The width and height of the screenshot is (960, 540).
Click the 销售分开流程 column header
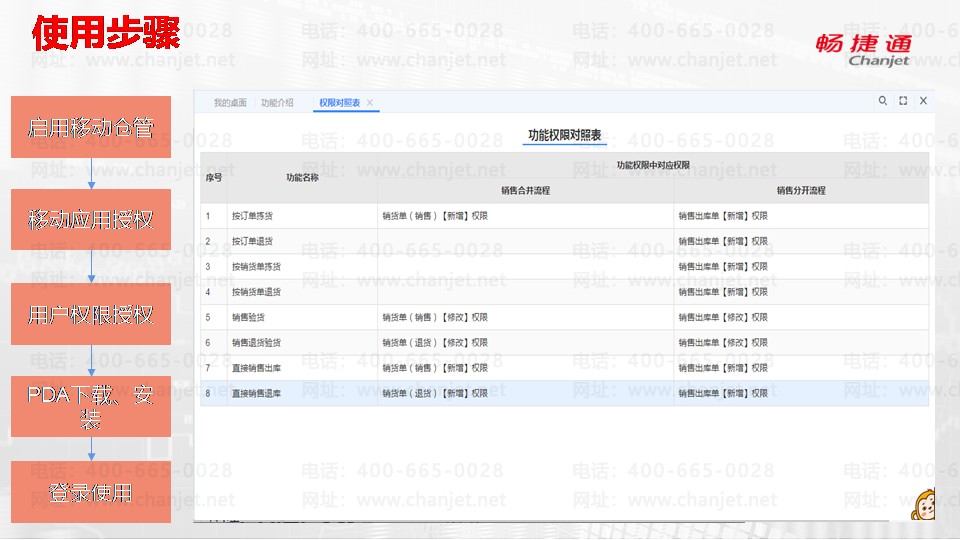pos(801,190)
